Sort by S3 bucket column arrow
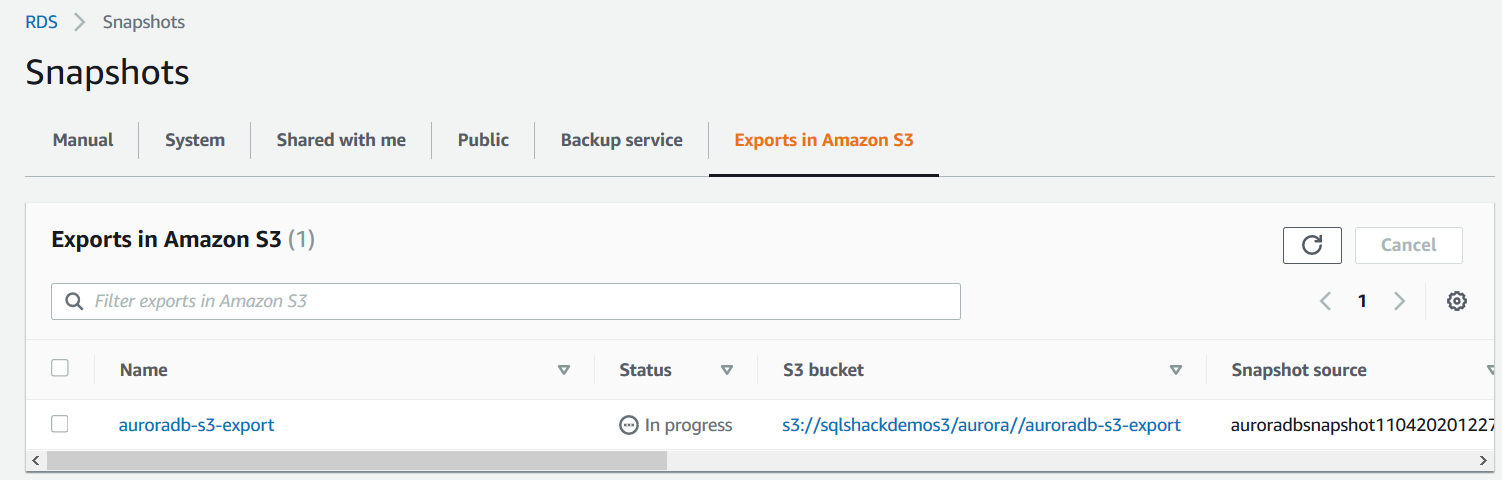The height and width of the screenshot is (480, 1502). coord(1176,370)
